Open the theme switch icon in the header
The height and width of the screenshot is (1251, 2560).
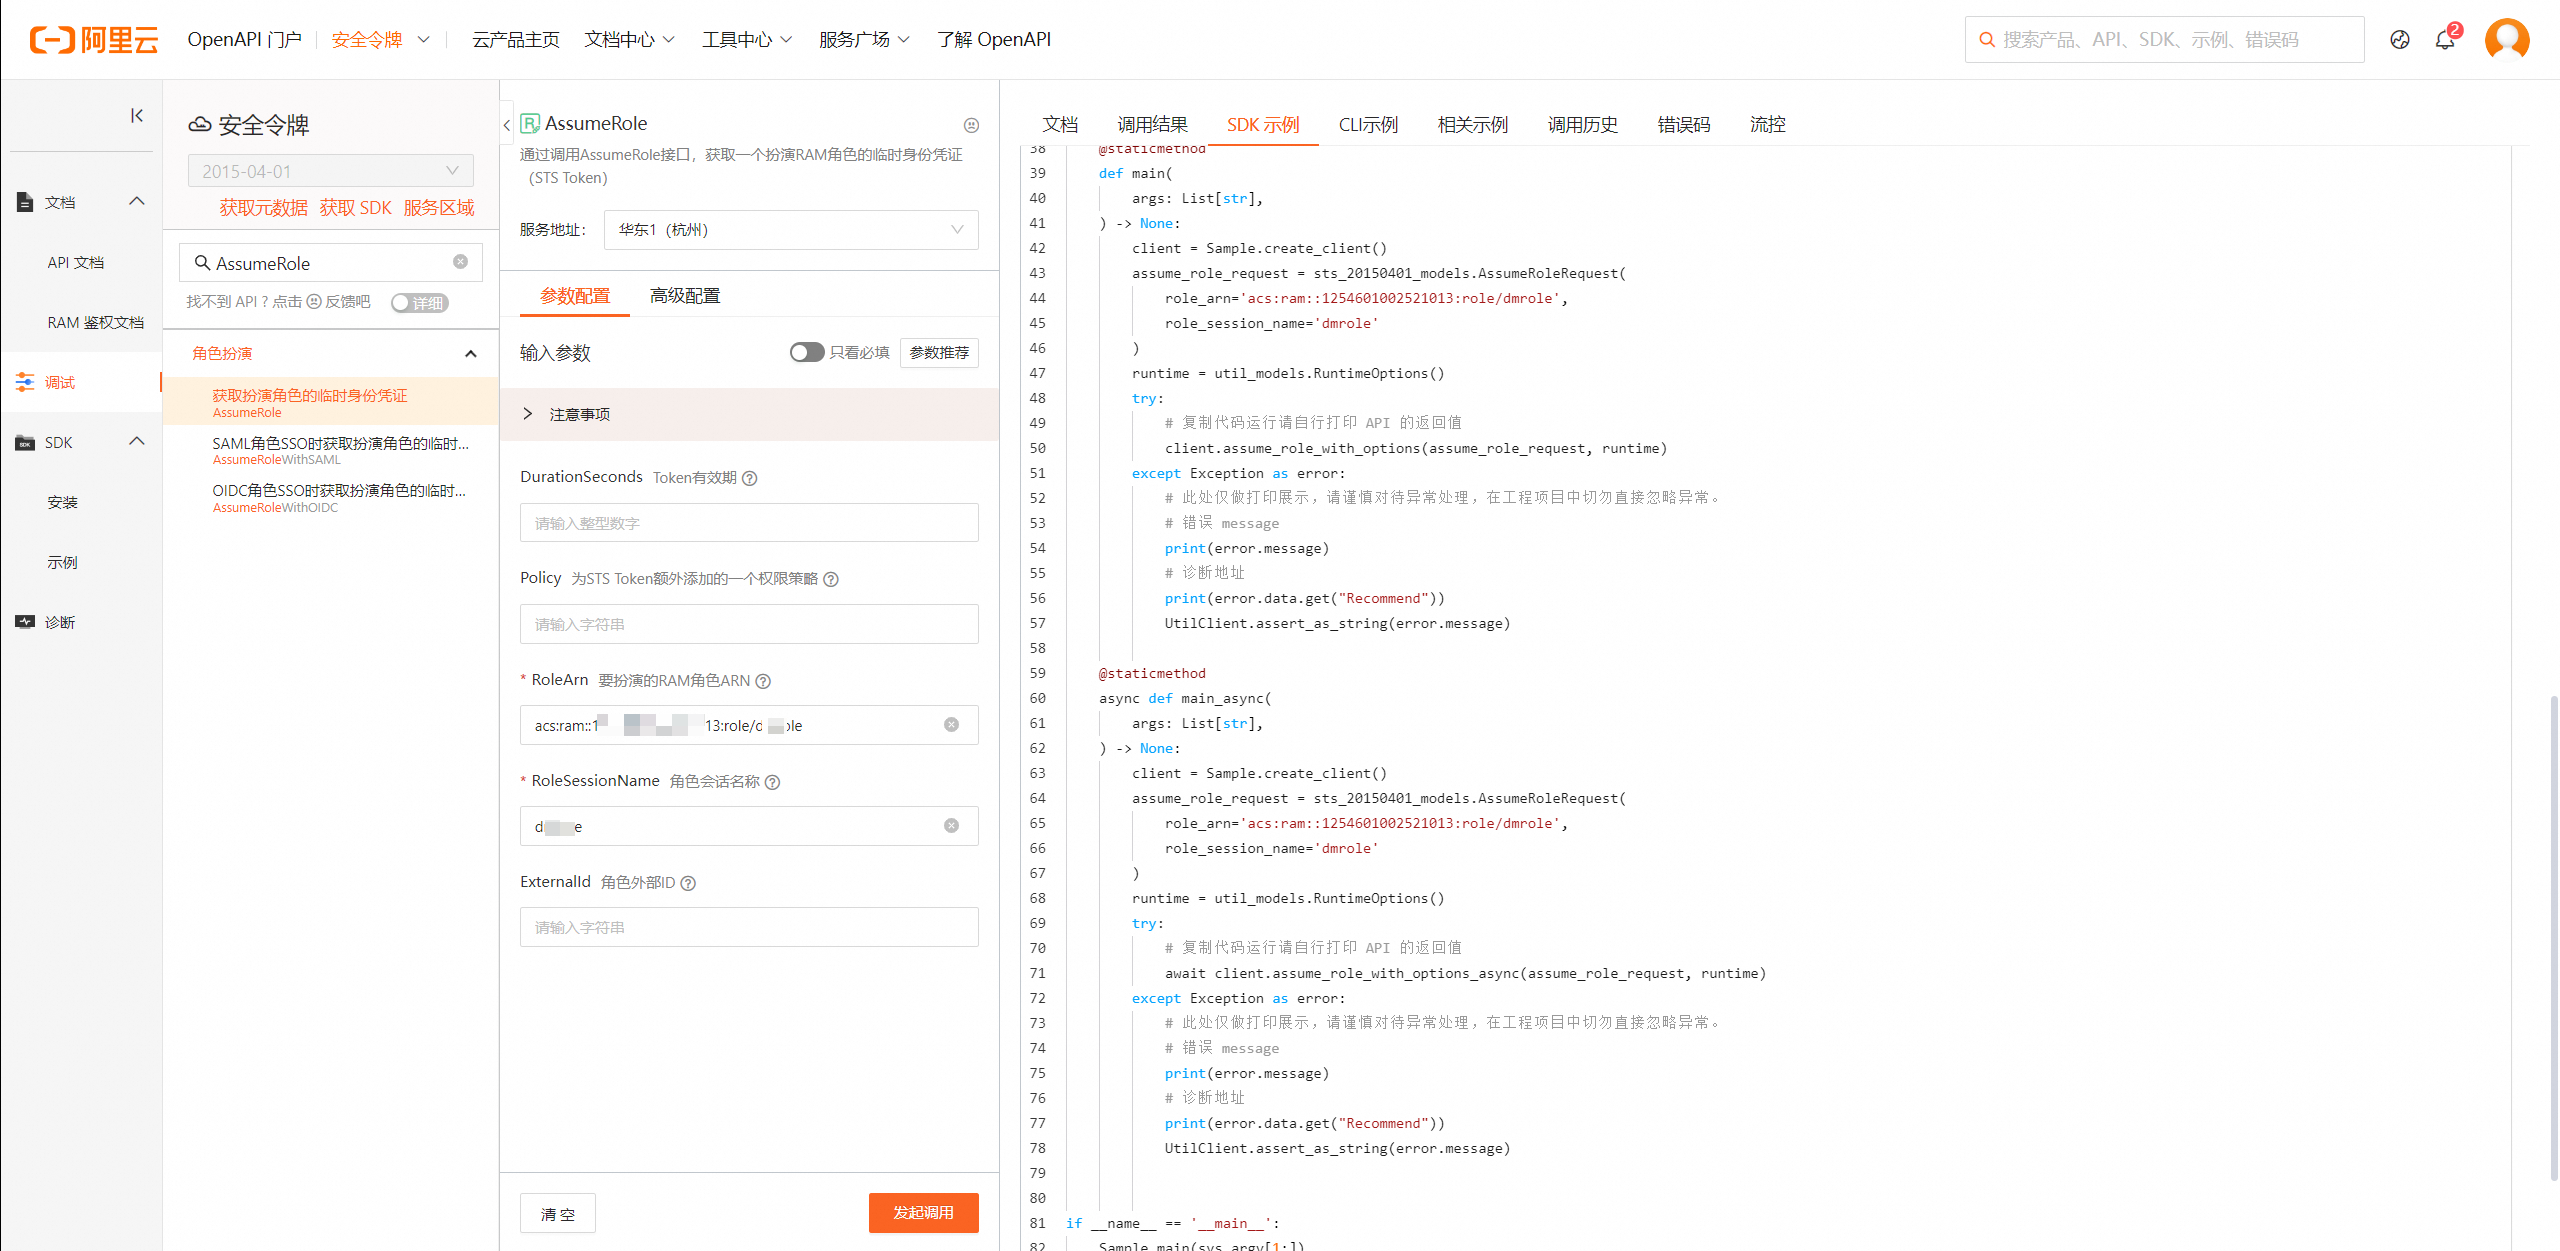(x=2399, y=40)
